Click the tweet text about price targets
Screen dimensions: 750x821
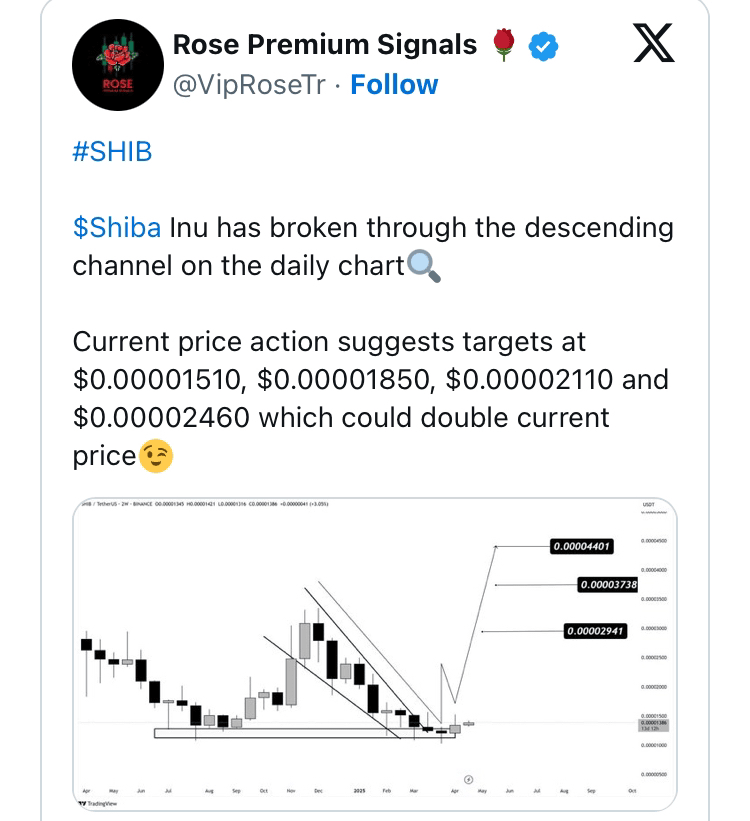tap(370, 398)
